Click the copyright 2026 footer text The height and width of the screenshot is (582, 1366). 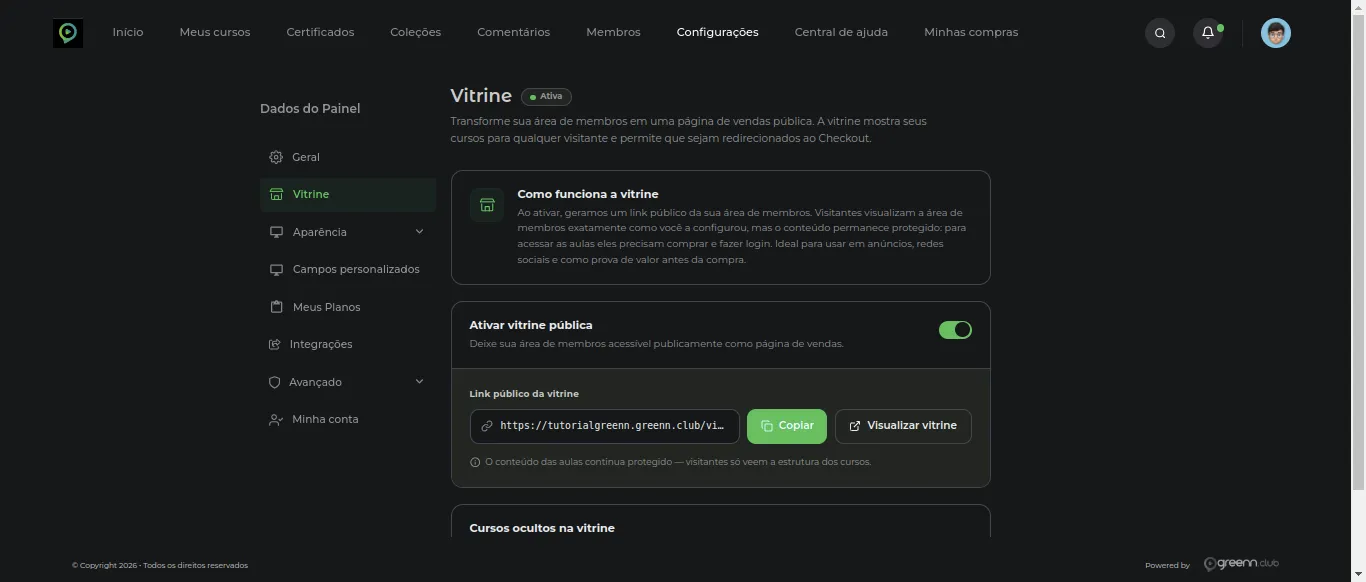[x=160, y=565]
